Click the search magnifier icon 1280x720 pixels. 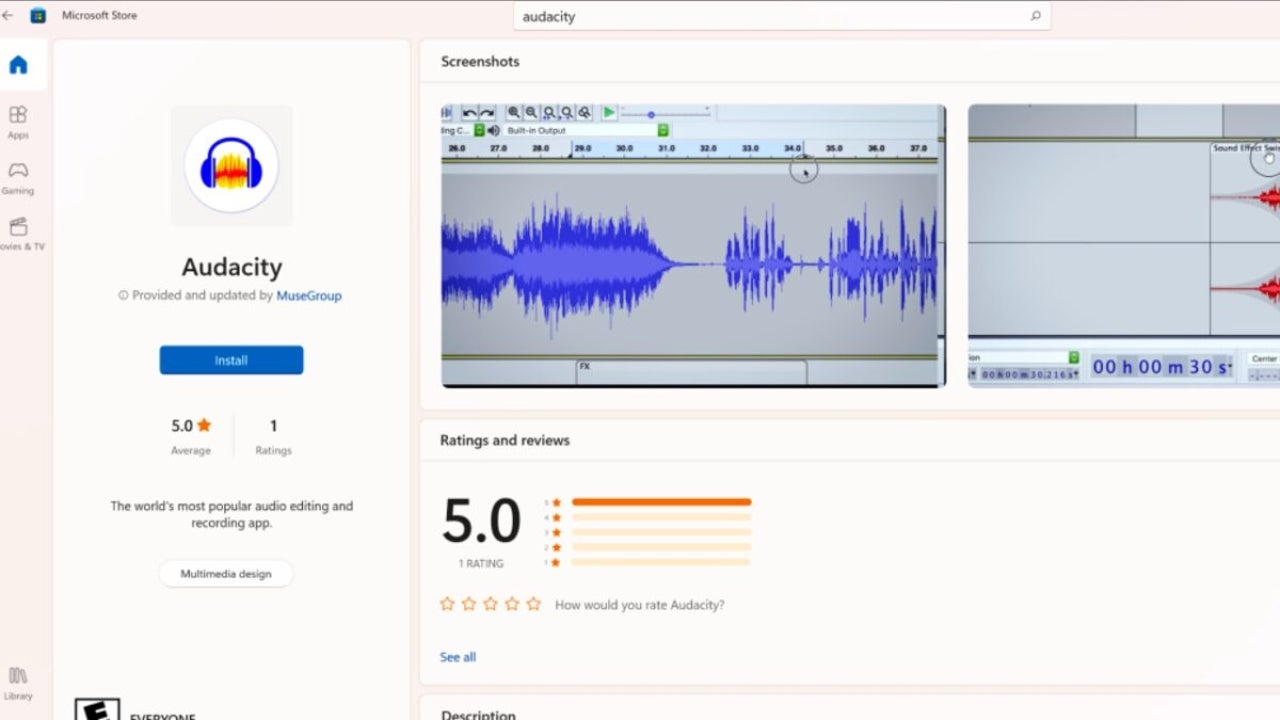tap(1035, 16)
